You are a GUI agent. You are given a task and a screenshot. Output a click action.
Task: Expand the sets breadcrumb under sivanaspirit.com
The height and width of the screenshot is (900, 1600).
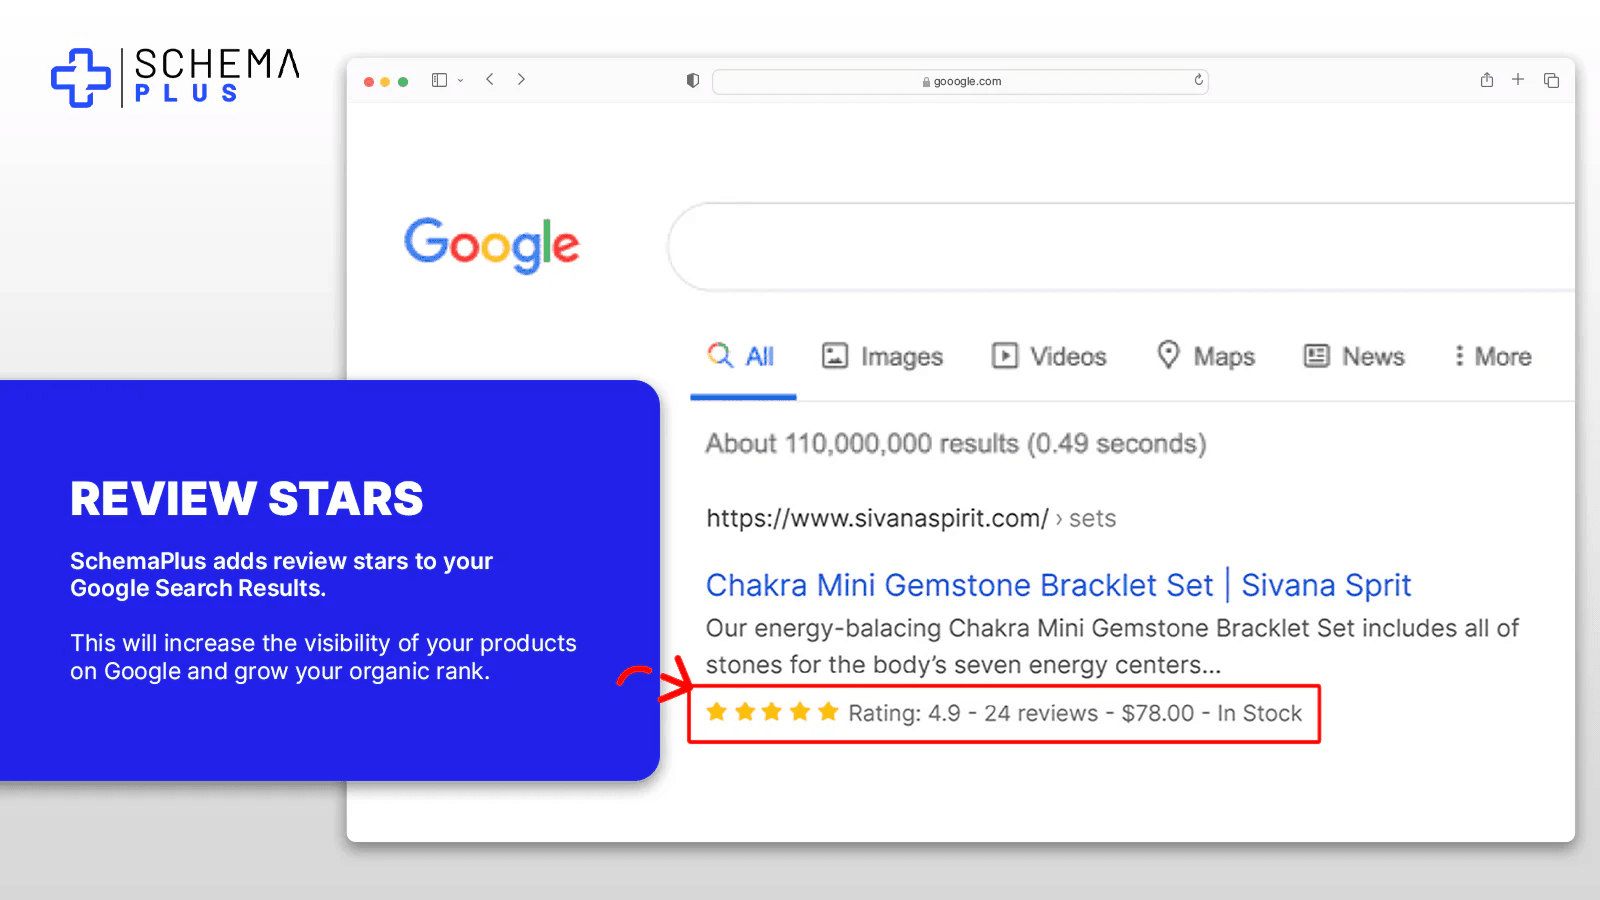pyautogui.click(x=1092, y=518)
